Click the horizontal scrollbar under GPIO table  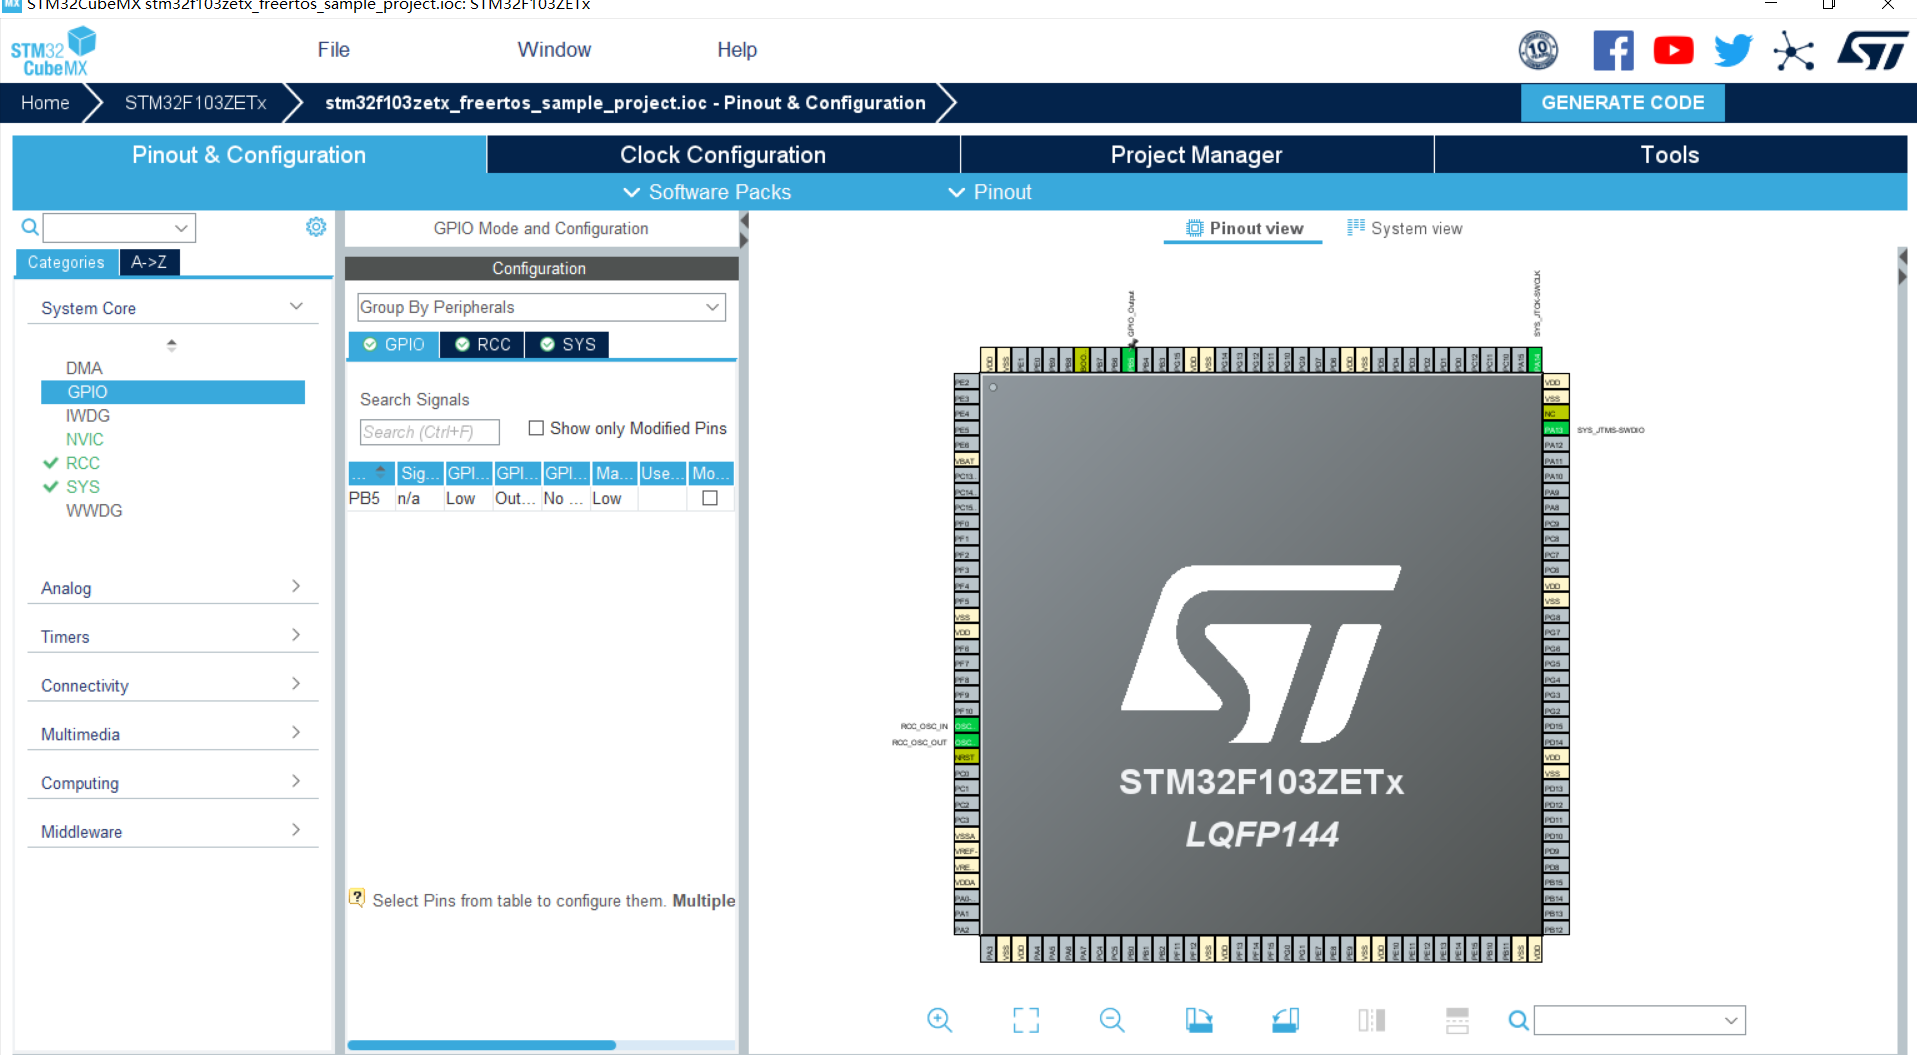(x=482, y=1045)
